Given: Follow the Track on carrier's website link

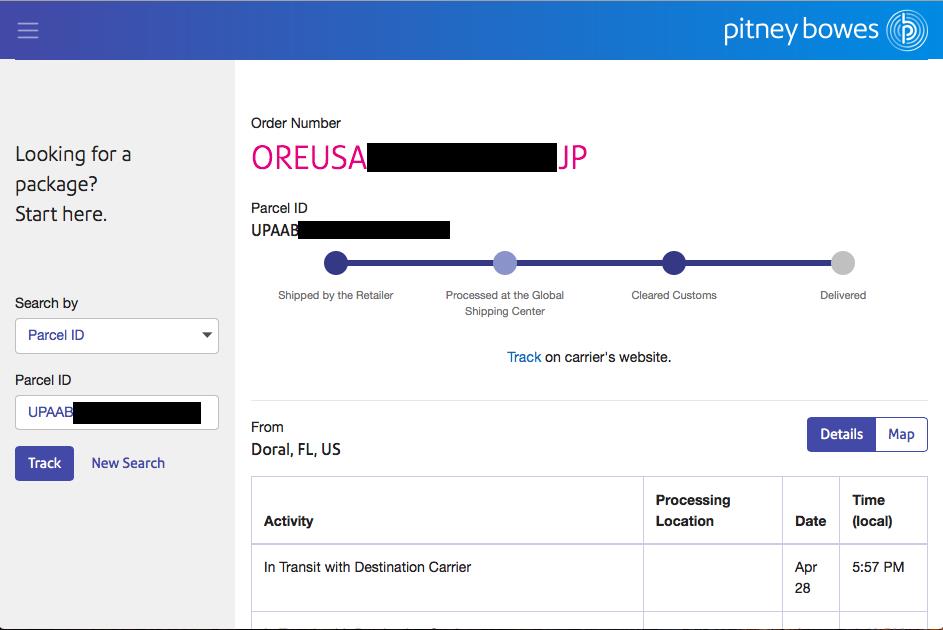Looking at the screenshot, I should (x=524, y=357).
